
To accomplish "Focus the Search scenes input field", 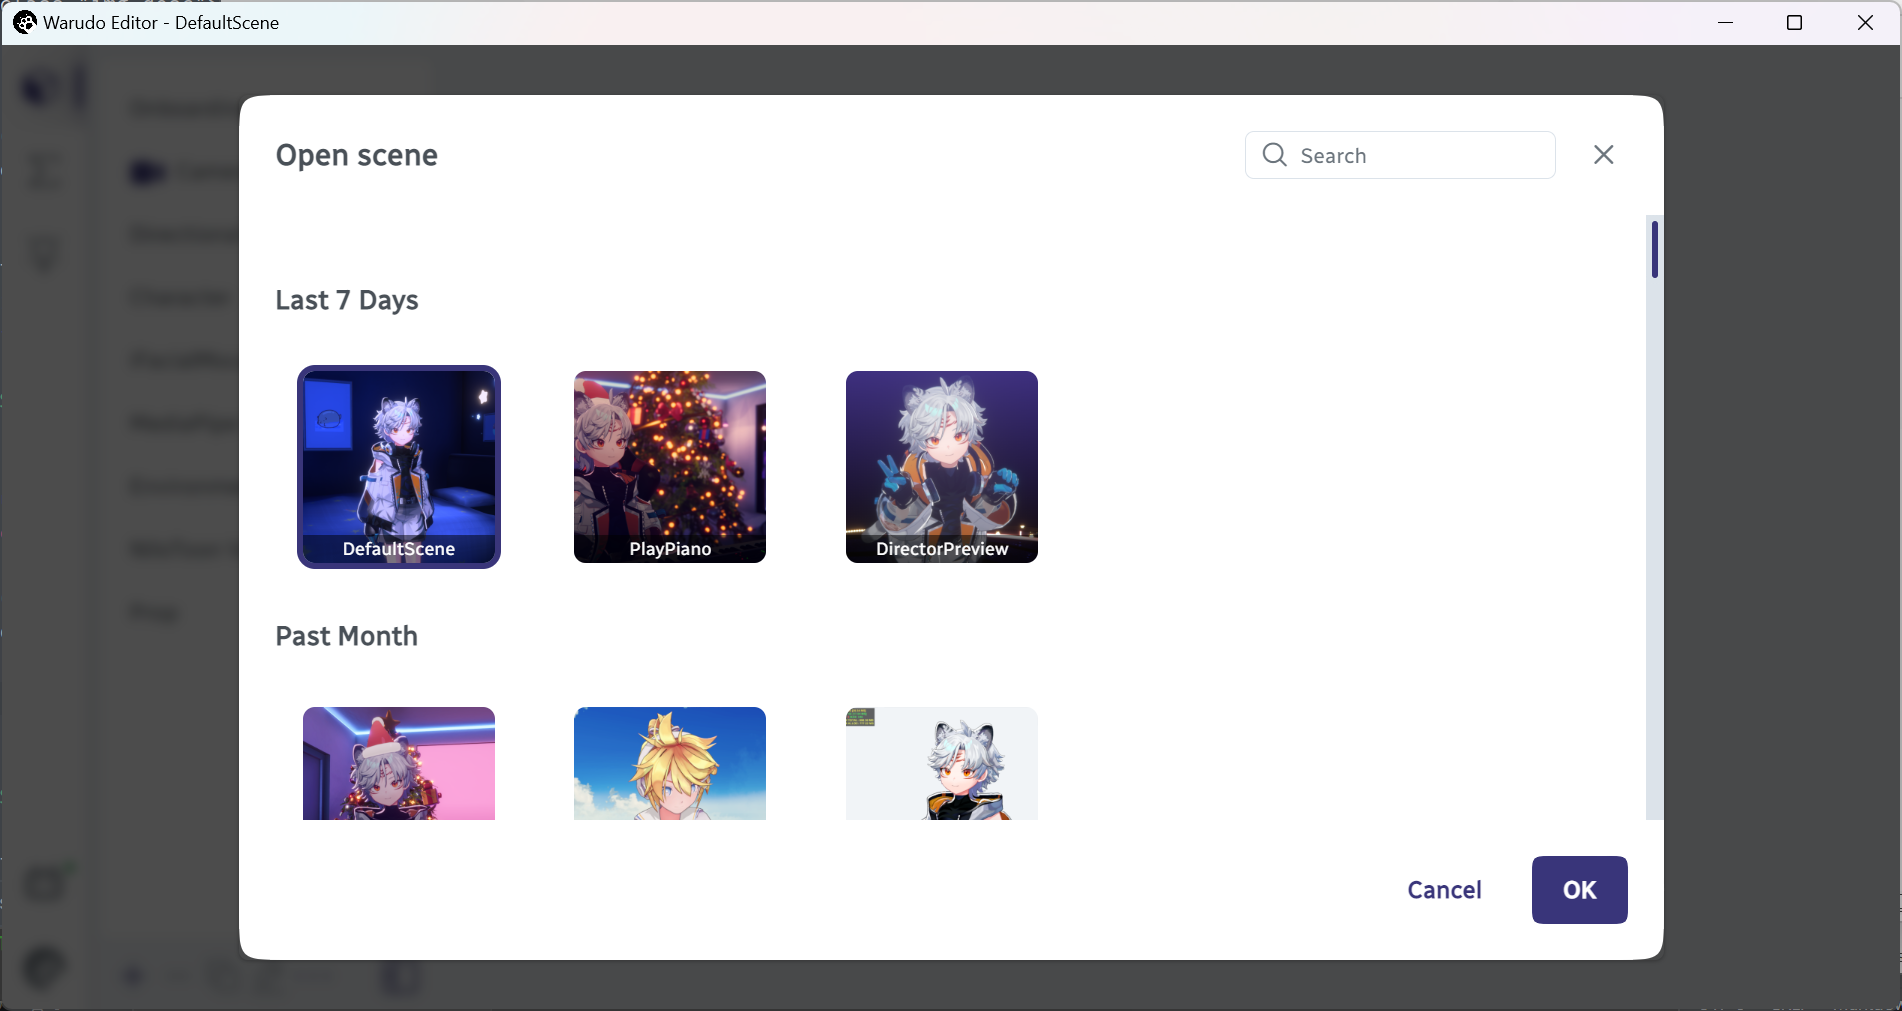I will click(x=1400, y=155).
